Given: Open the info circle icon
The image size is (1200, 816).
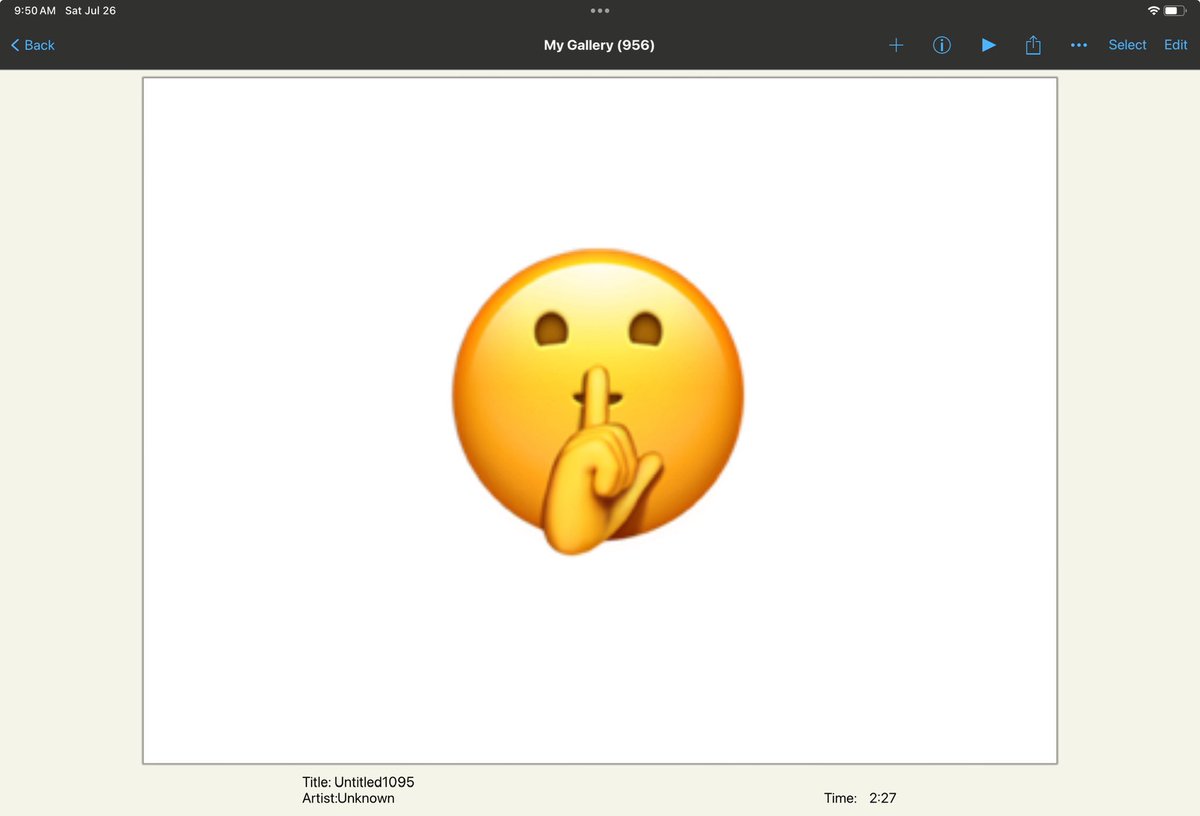Looking at the screenshot, I should tap(941, 45).
